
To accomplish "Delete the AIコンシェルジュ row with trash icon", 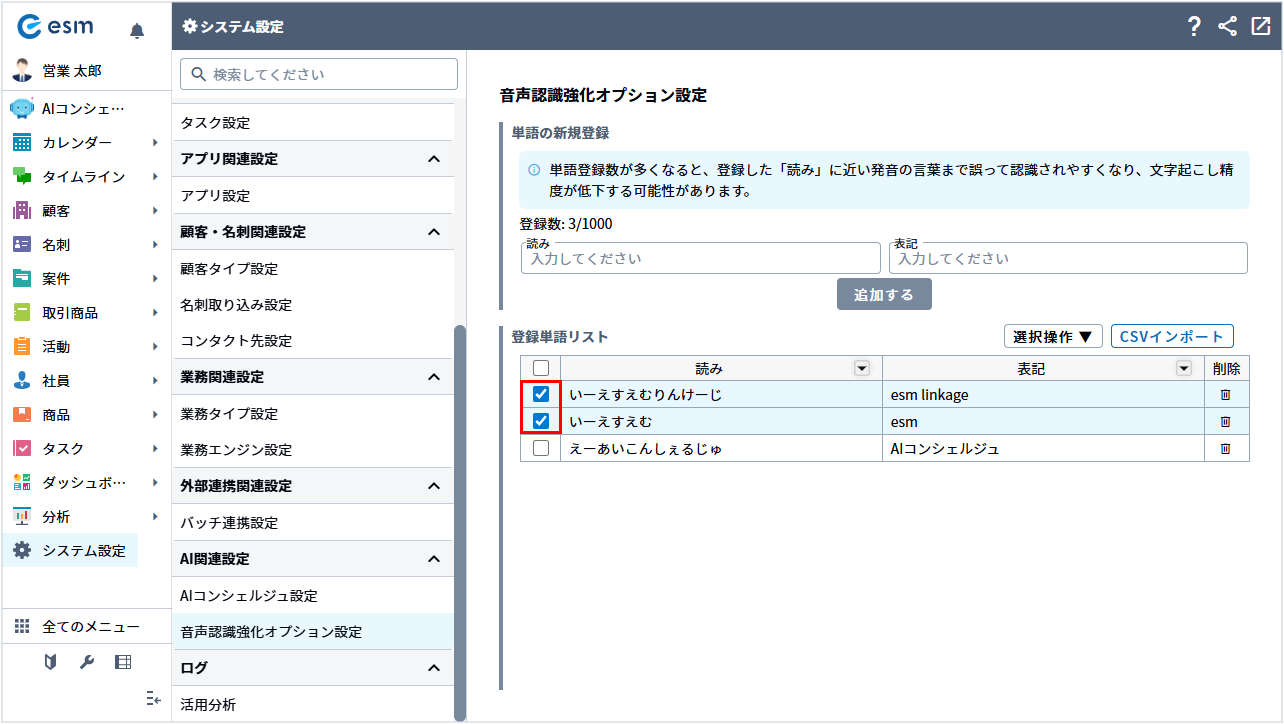I will pyautogui.click(x=1225, y=449).
